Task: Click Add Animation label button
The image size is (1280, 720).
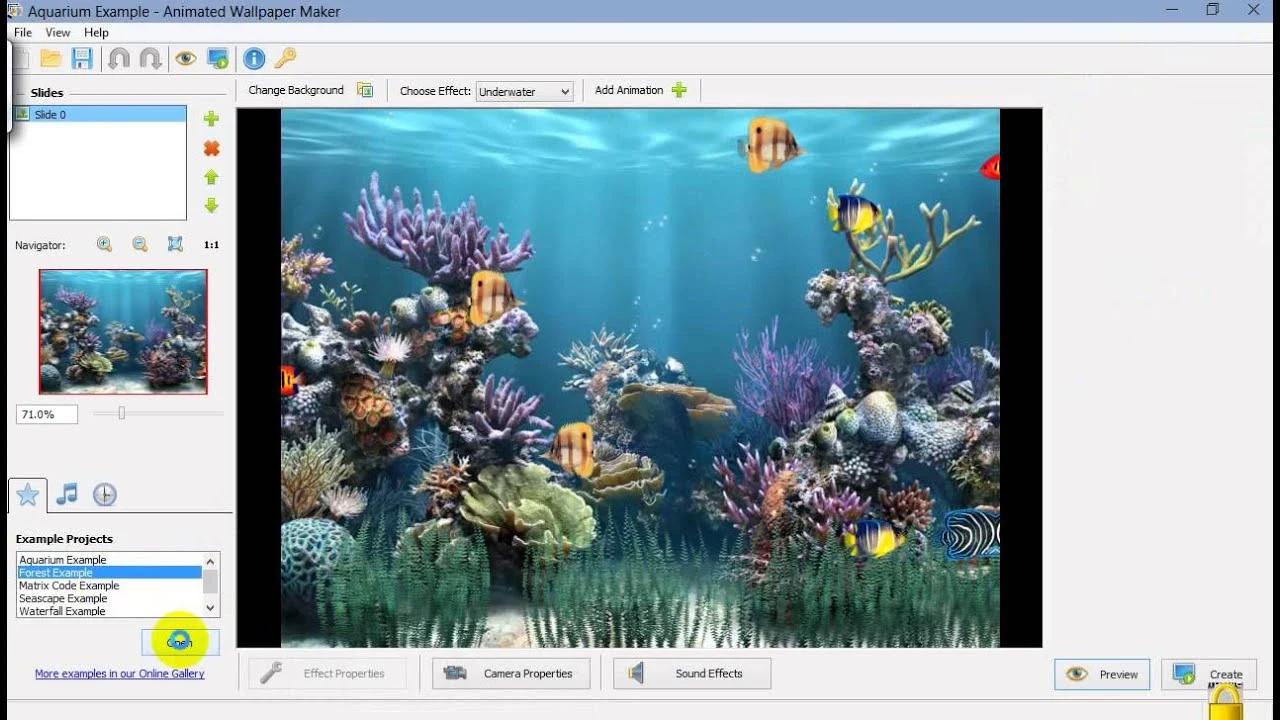Action: pyautogui.click(x=629, y=90)
